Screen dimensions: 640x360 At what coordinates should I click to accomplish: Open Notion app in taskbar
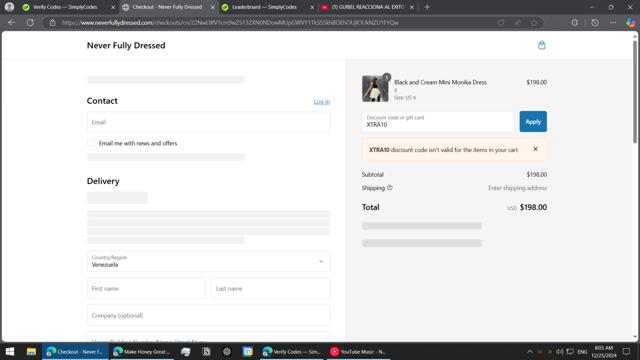206,351
